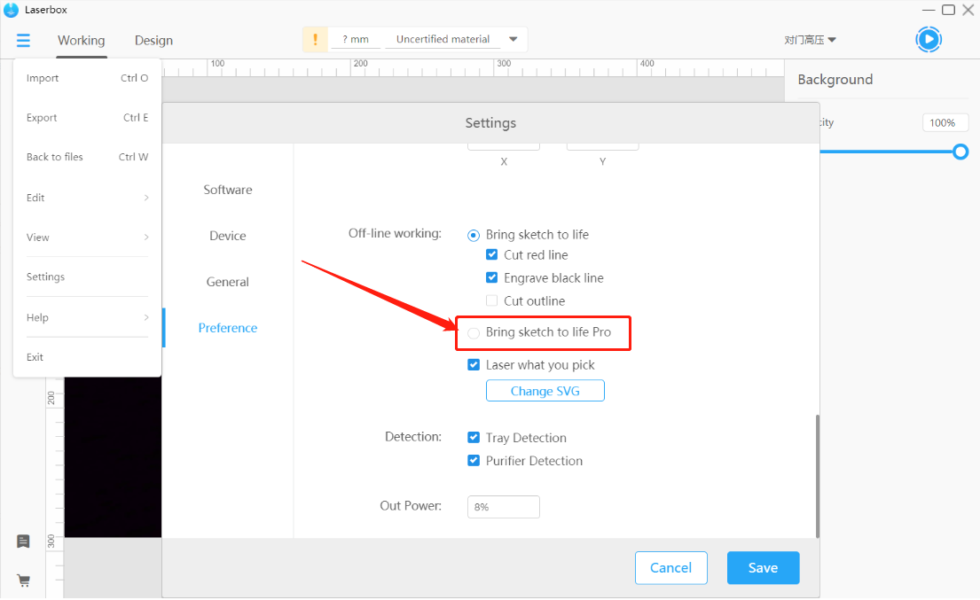The width and height of the screenshot is (980, 600).
Task: Switch to the Working tab
Action: click(81, 41)
